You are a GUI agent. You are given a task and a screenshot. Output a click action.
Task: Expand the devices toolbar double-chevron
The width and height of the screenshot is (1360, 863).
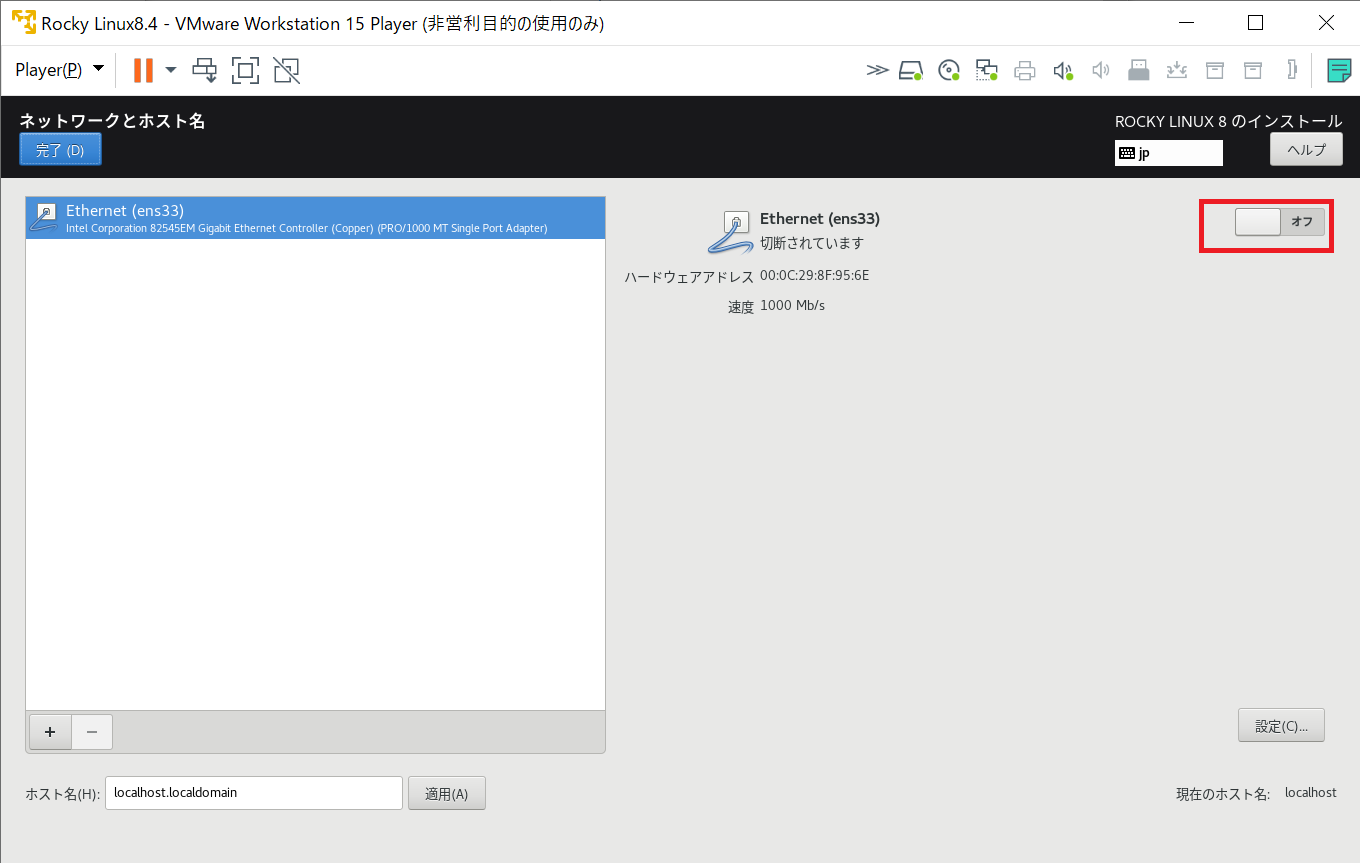click(877, 70)
